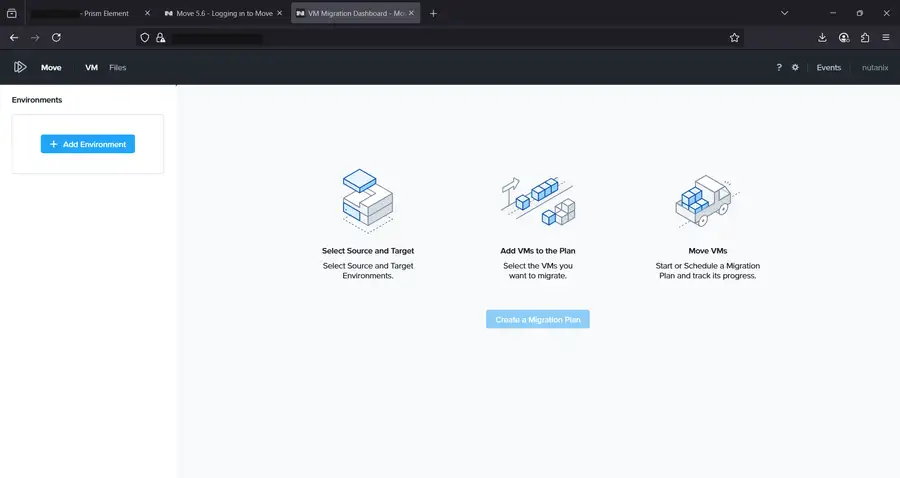Close the VM Migration Dashboard tab
Image resolution: width=900 pixels, height=478 pixels.
pos(411,13)
